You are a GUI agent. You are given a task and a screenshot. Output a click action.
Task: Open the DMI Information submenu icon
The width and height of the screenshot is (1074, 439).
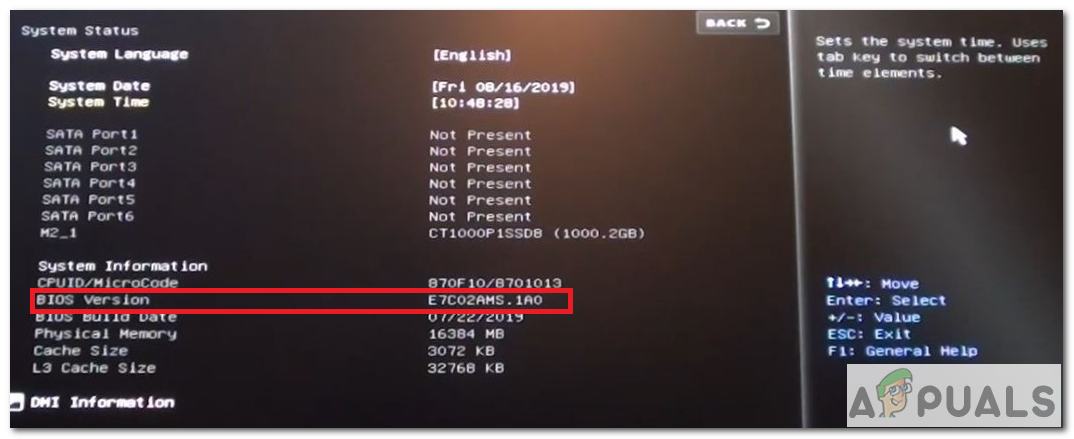16,402
